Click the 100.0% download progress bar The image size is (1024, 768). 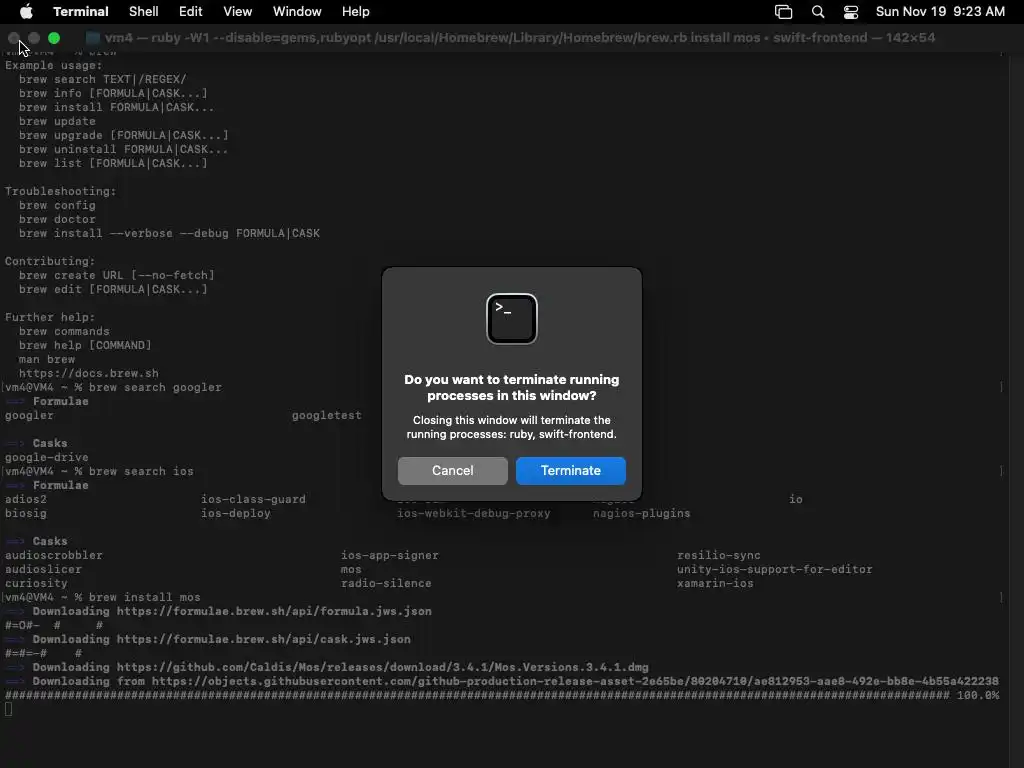[x=502, y=696]
